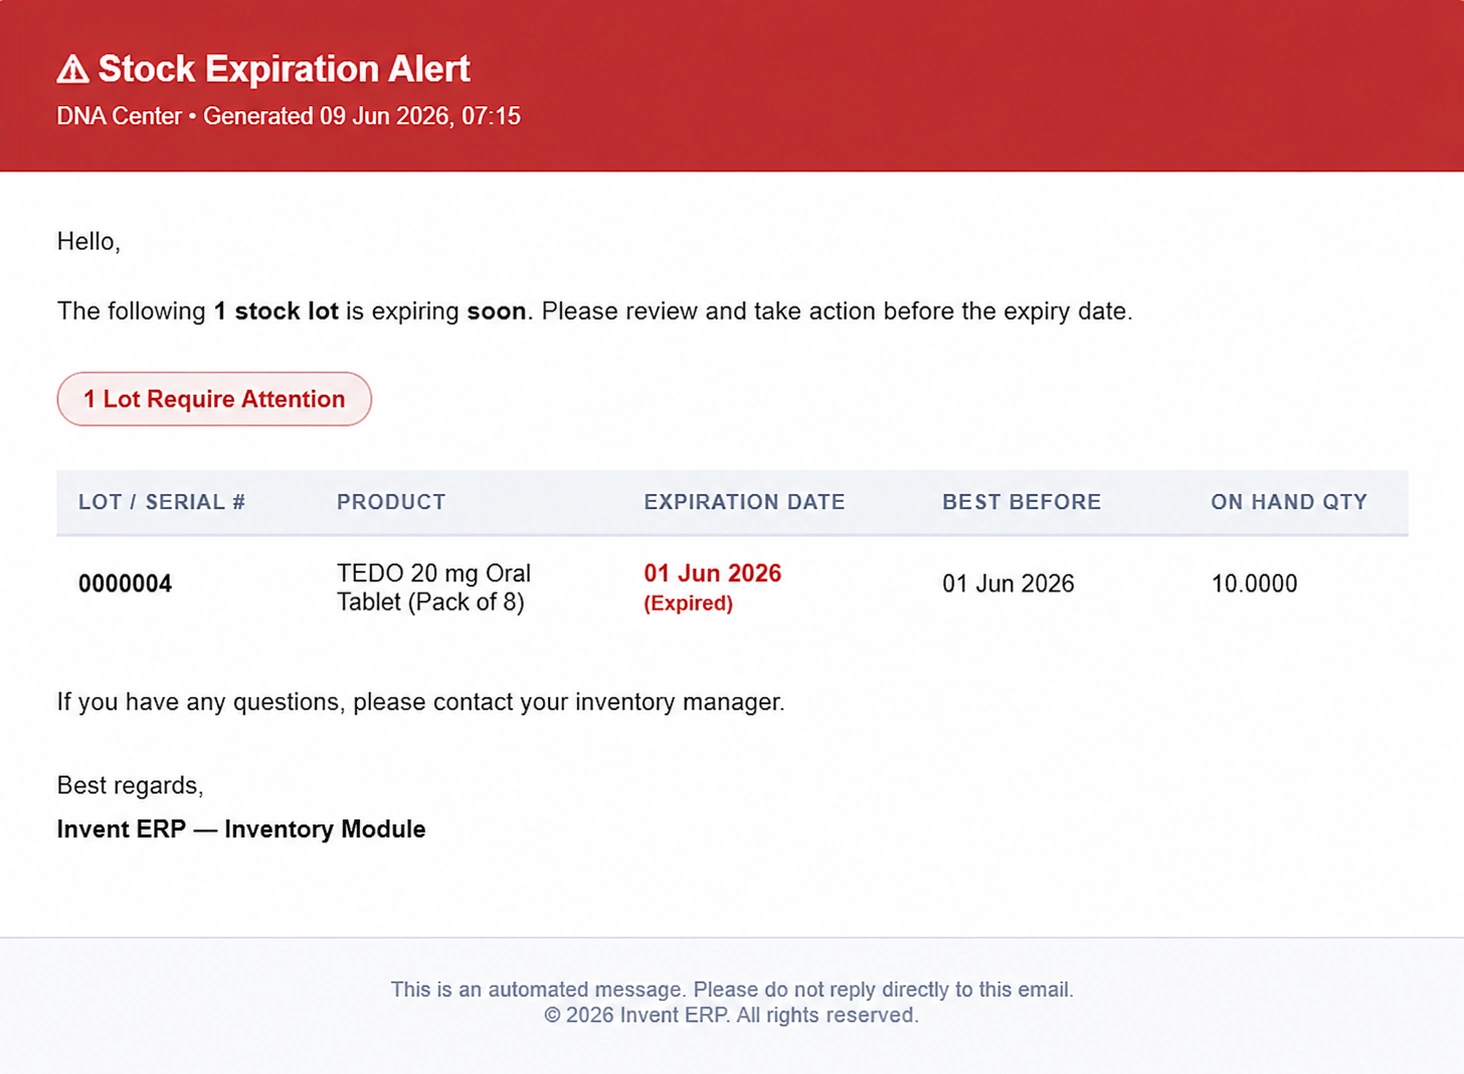This screenshot has height=1074, width=1464.
Task: Click the EXPIRATION DATE column header
Action: [x=744, y=502]
